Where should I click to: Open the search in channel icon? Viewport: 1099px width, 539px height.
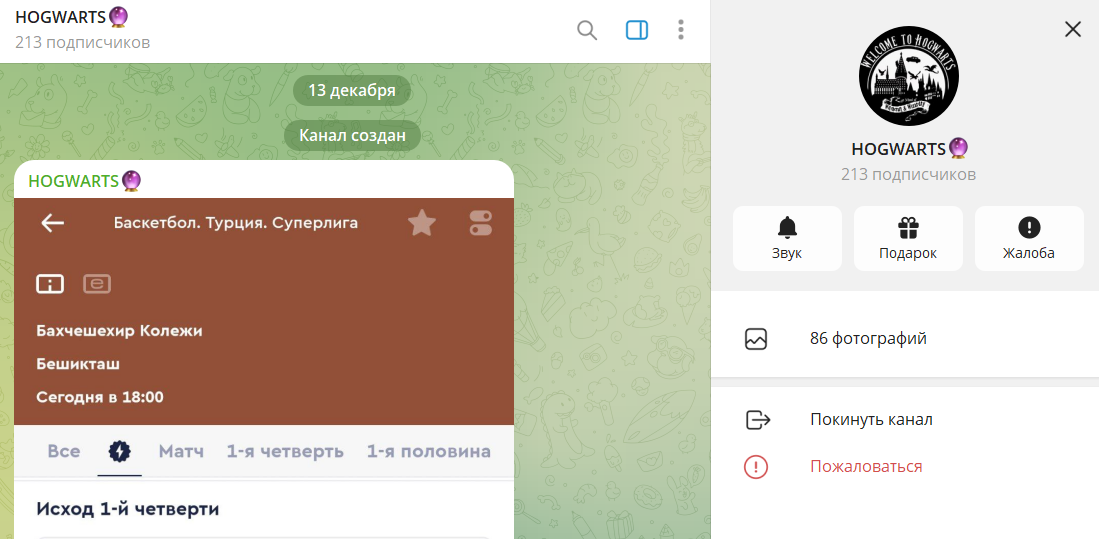[587, 30]
